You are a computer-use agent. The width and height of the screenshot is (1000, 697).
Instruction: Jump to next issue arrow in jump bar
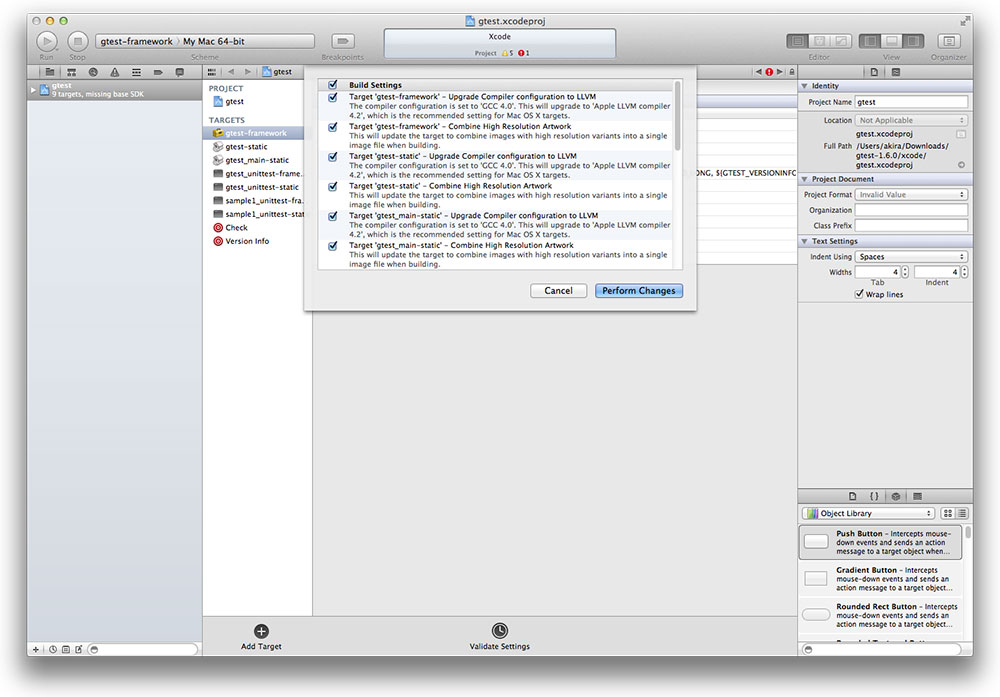780,72
